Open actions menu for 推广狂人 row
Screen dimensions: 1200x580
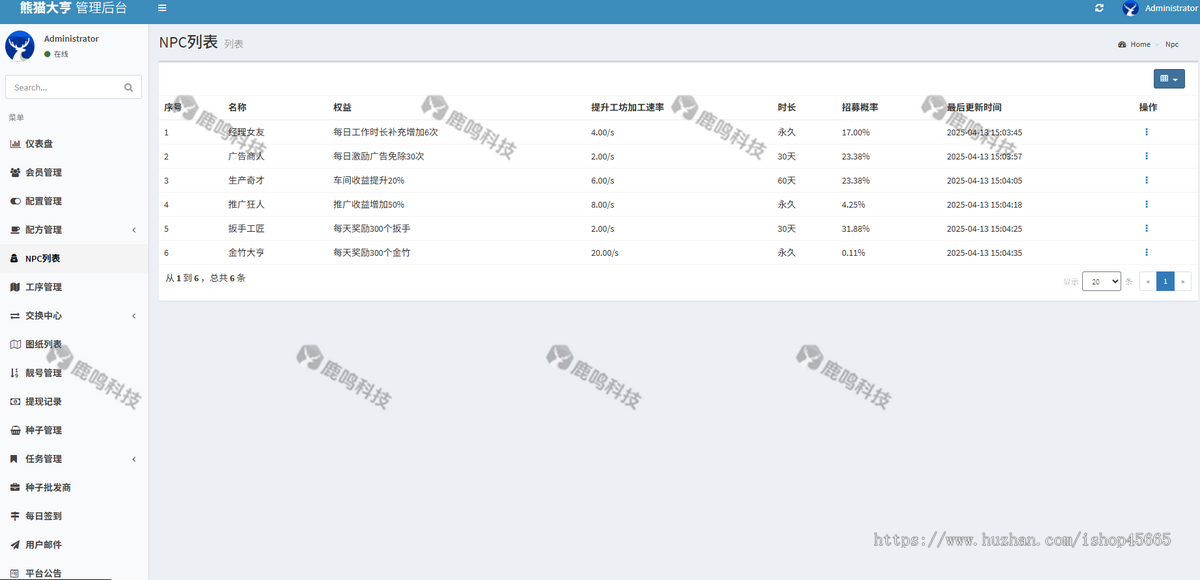pos(1147,204)
